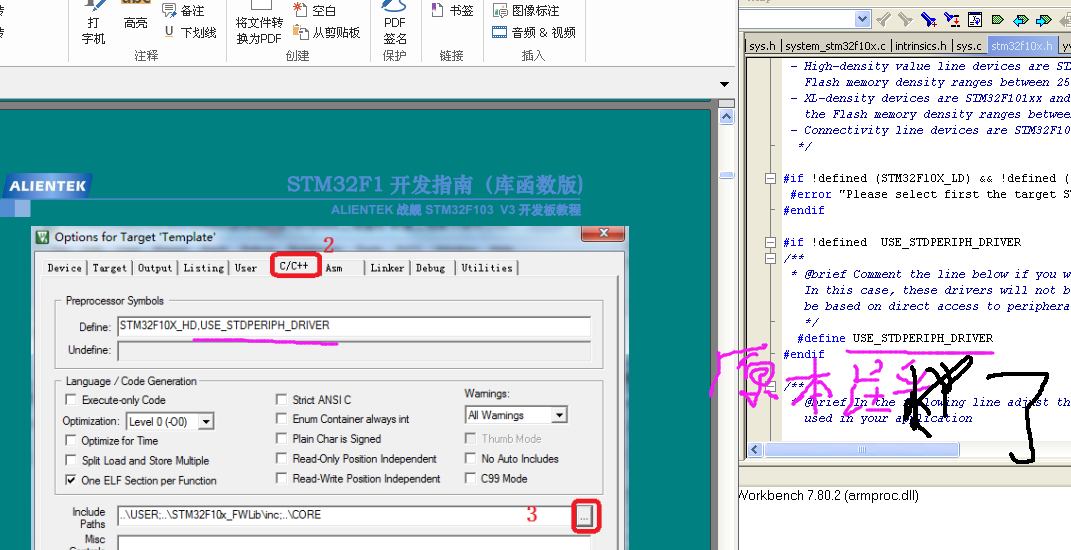This screenshot has height=550, width=1071.
Task: Click into the Undefine field
Action: pyautogui.click(x=354, y=350)
